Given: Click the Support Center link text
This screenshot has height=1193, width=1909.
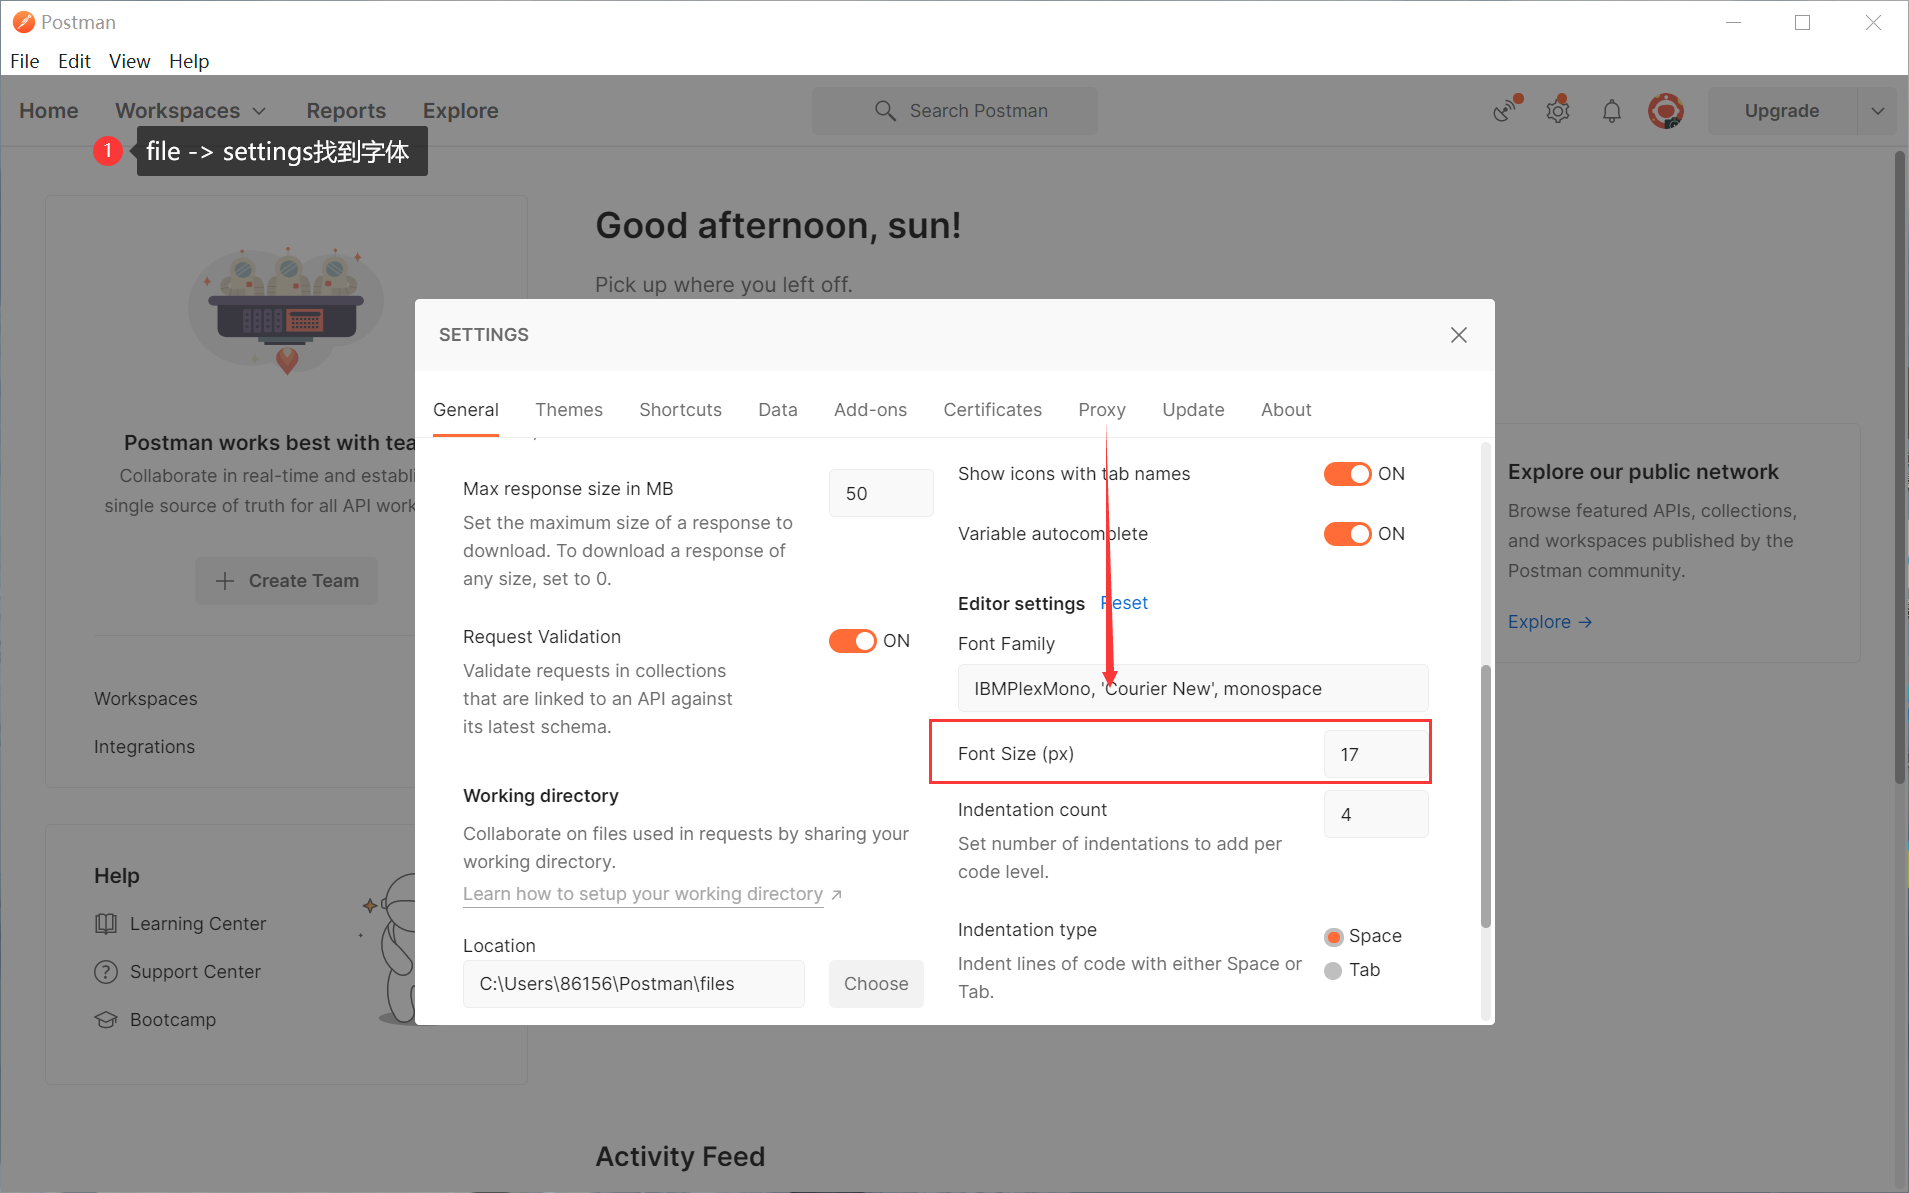Looking at the screenshot, I should coord(195,972).
